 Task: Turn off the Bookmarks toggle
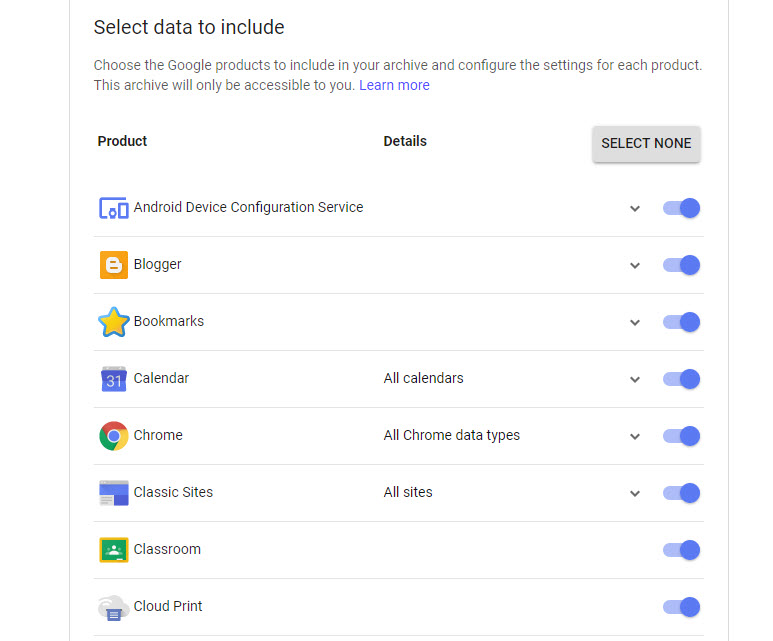[681, 322]
